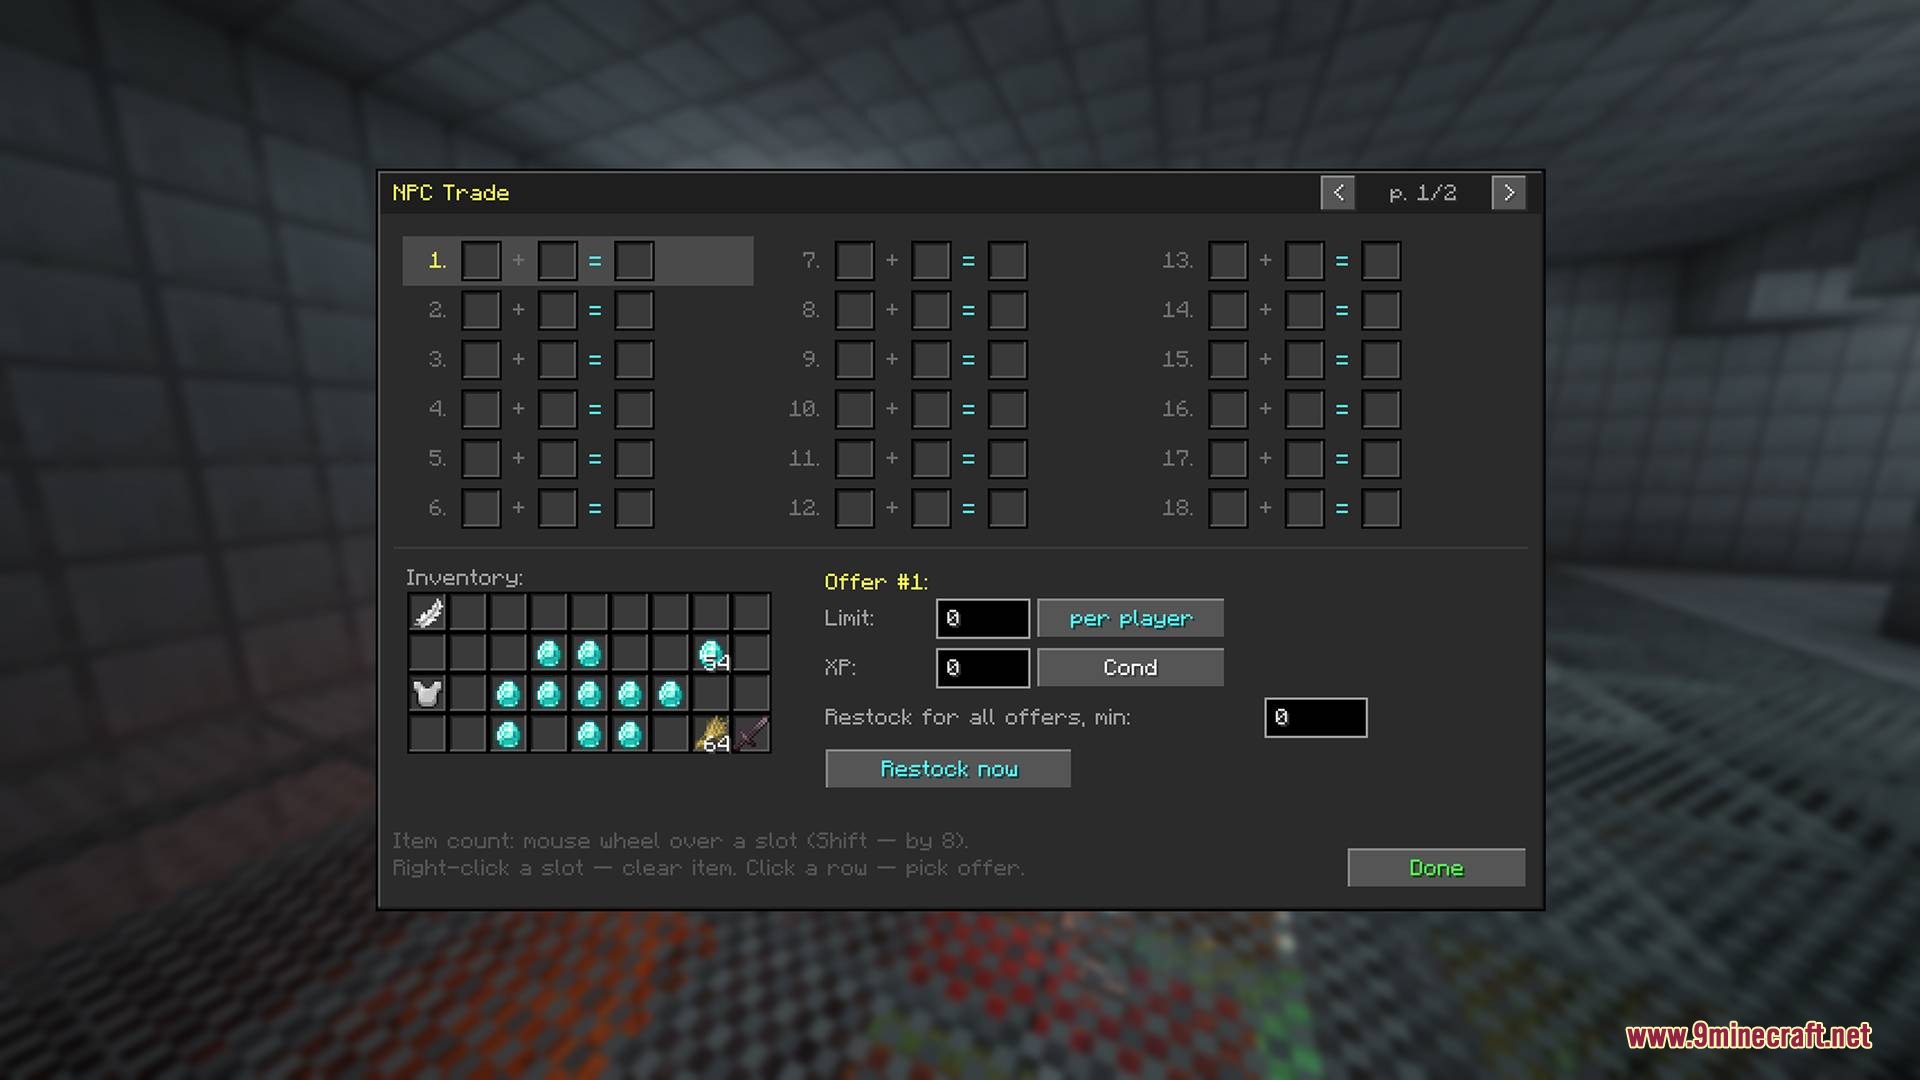
Task: Select the second input slot of offer 12
Action: click(x=931, y=508)
